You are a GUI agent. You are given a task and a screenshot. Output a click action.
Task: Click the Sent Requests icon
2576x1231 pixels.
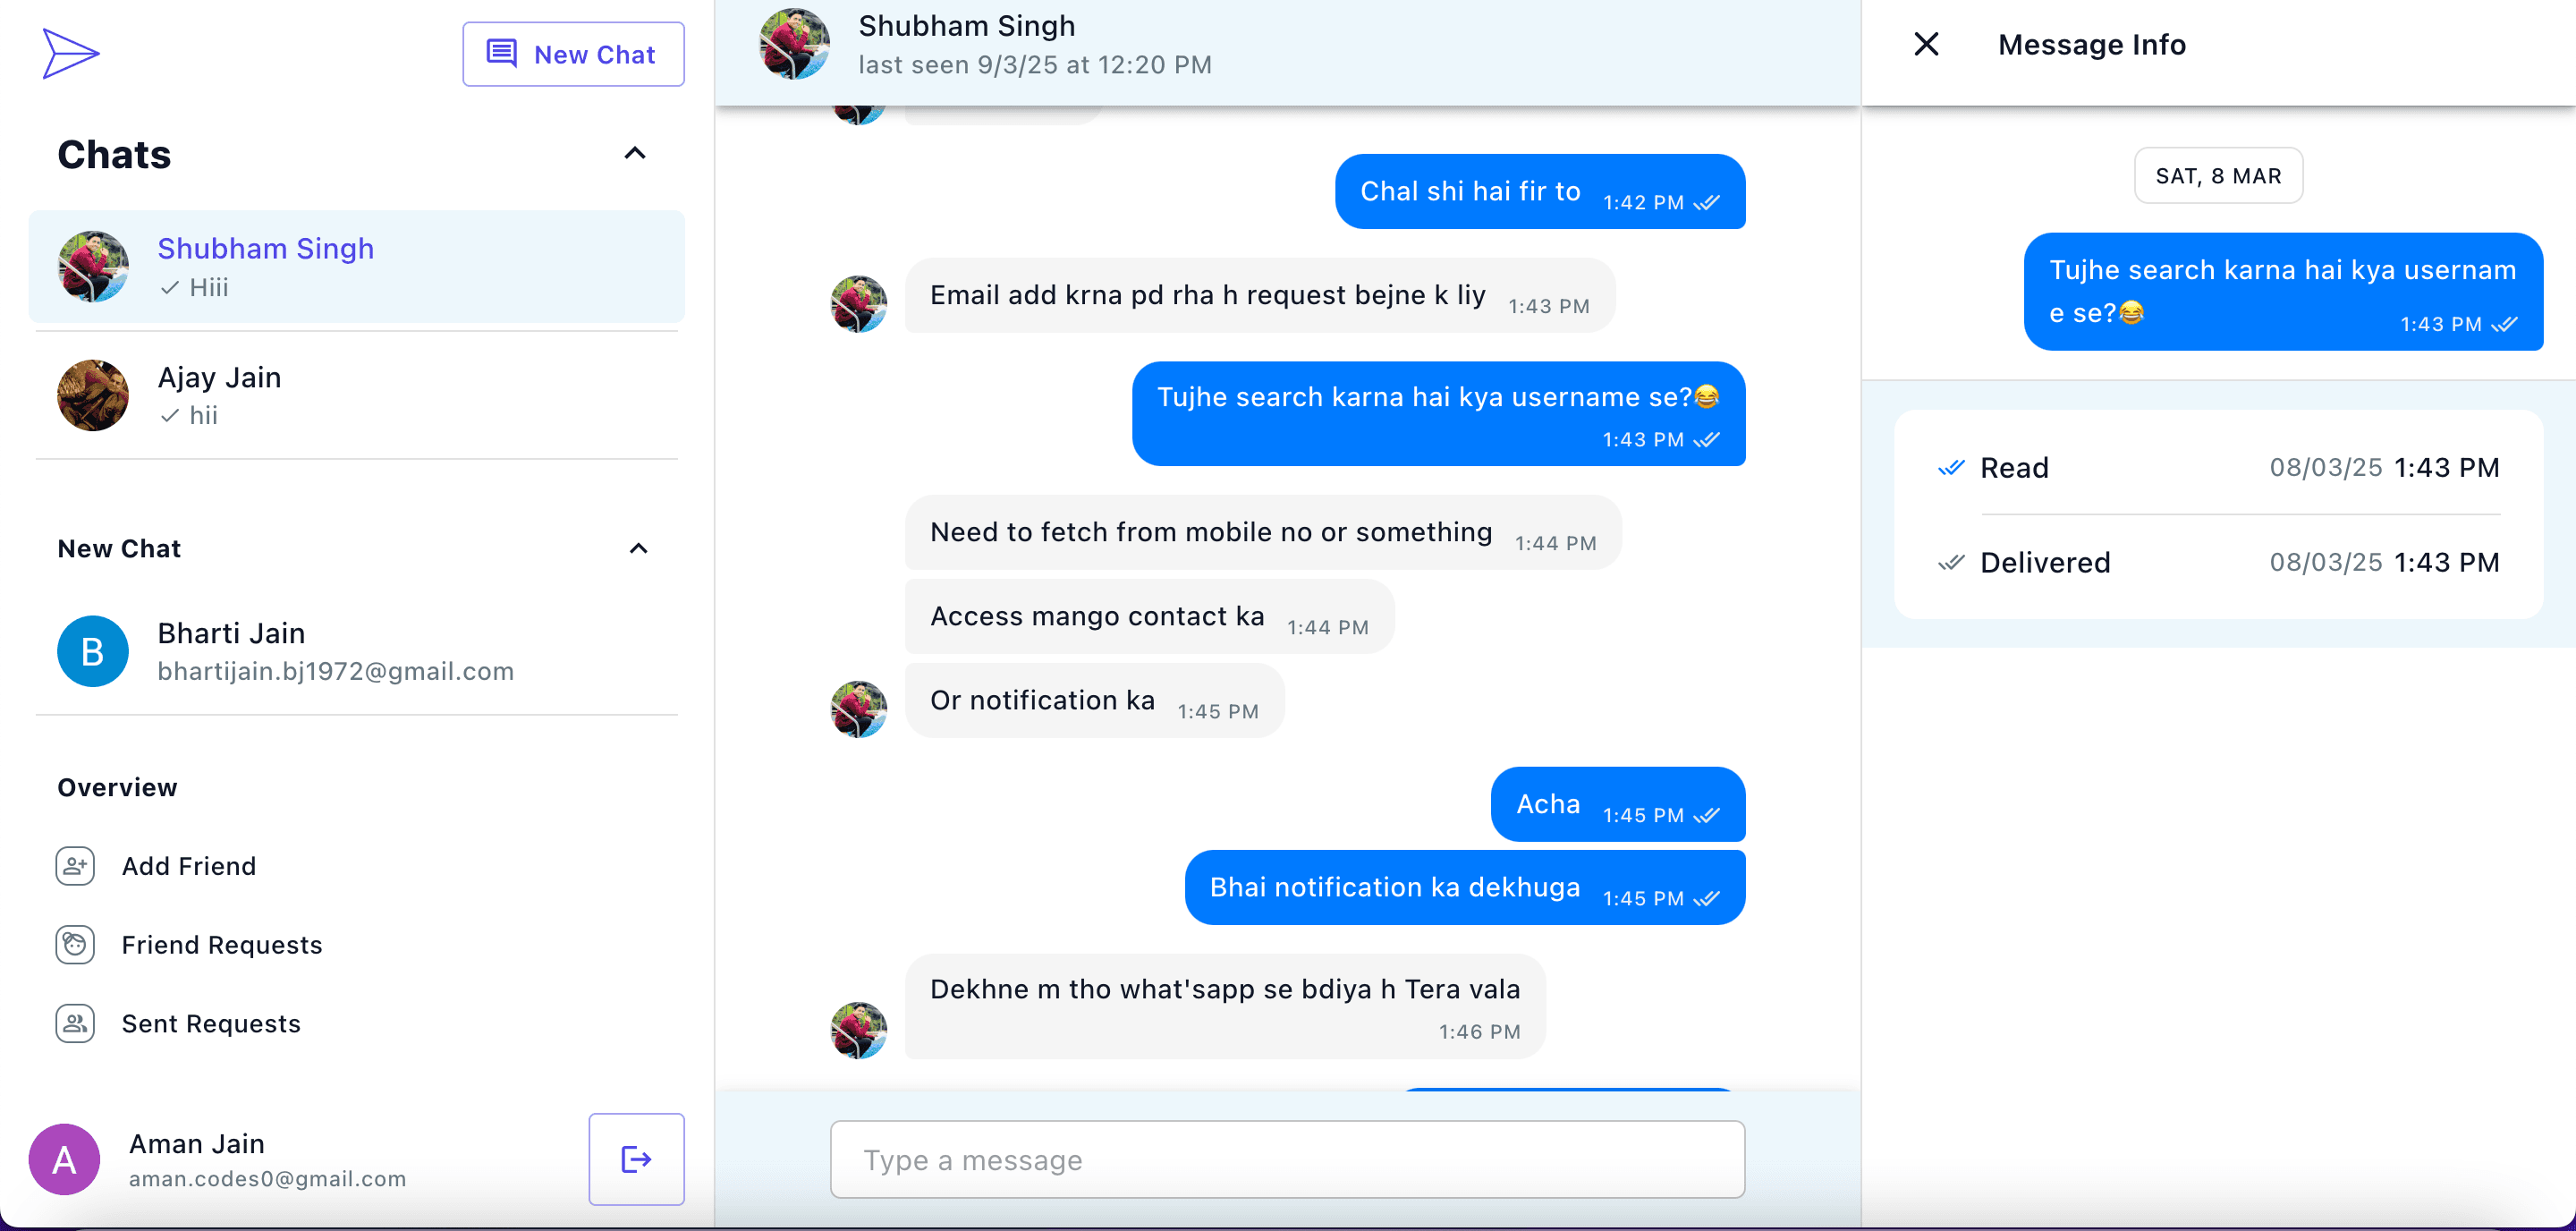coord(75,1023)
